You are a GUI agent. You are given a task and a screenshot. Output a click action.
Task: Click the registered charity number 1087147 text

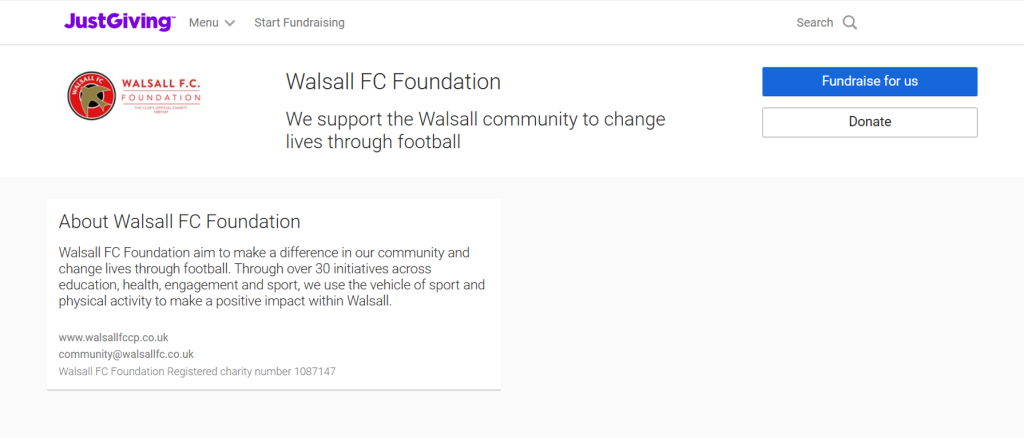pyautogui.click(x=197, y=371)
